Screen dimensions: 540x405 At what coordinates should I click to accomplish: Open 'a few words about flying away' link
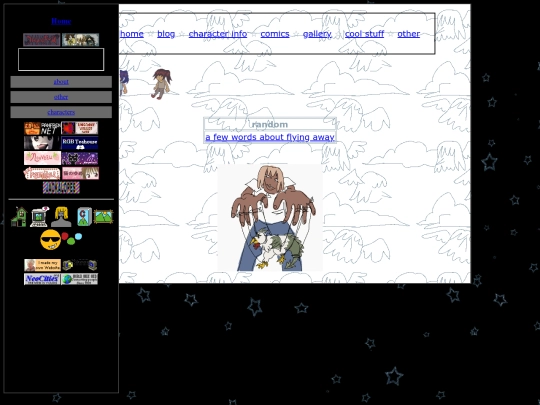click(270, 137)
